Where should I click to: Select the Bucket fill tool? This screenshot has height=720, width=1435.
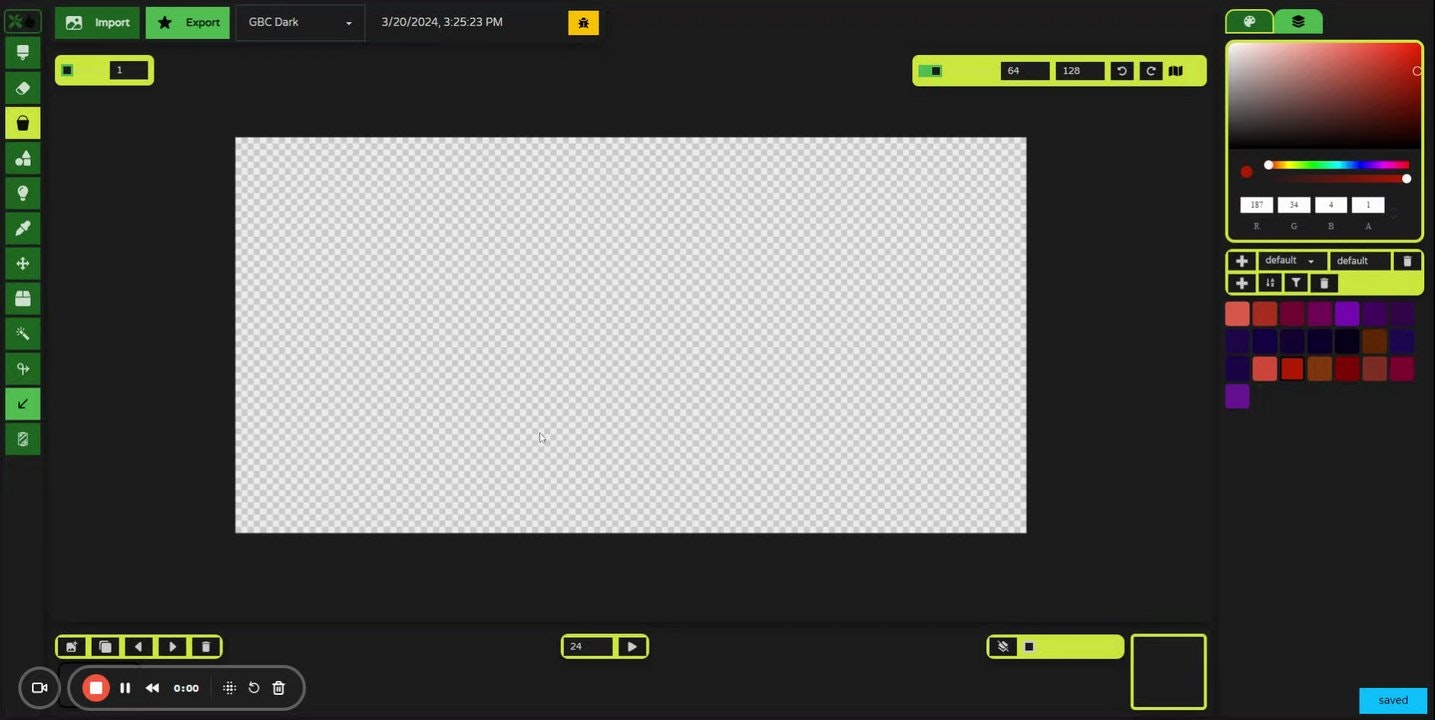(x=22, y=122)
